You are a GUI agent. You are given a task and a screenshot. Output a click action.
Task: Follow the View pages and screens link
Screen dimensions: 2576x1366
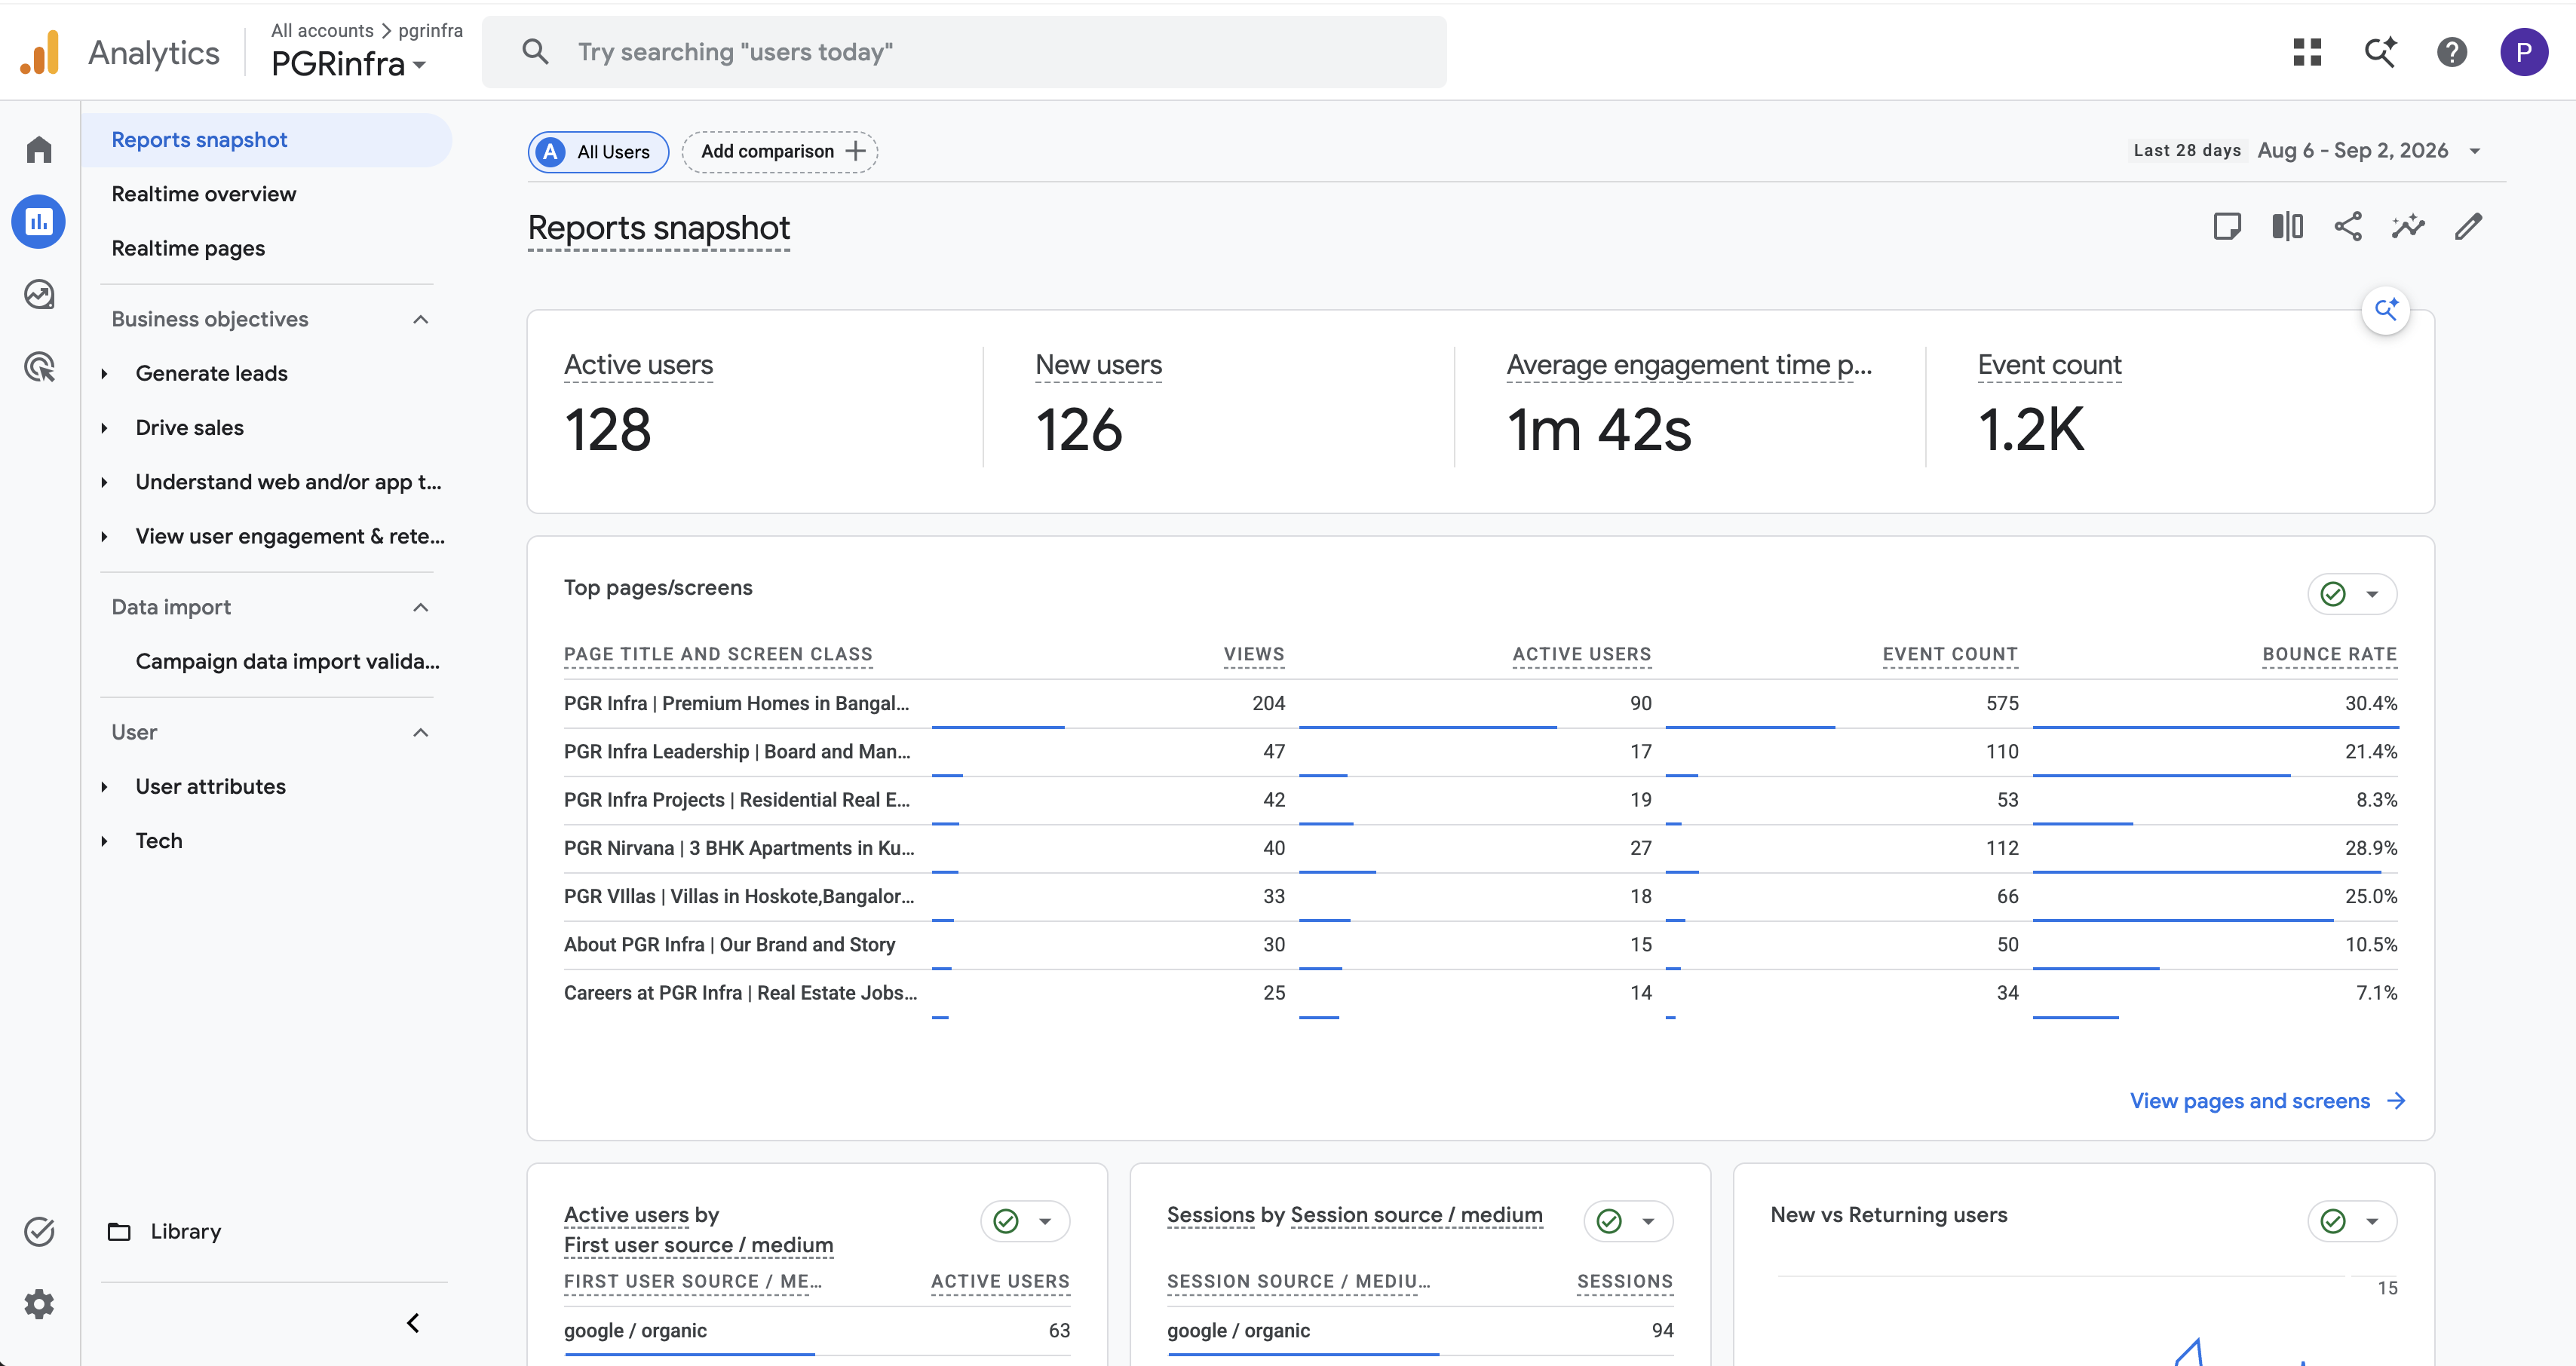pos(2267,1101)
